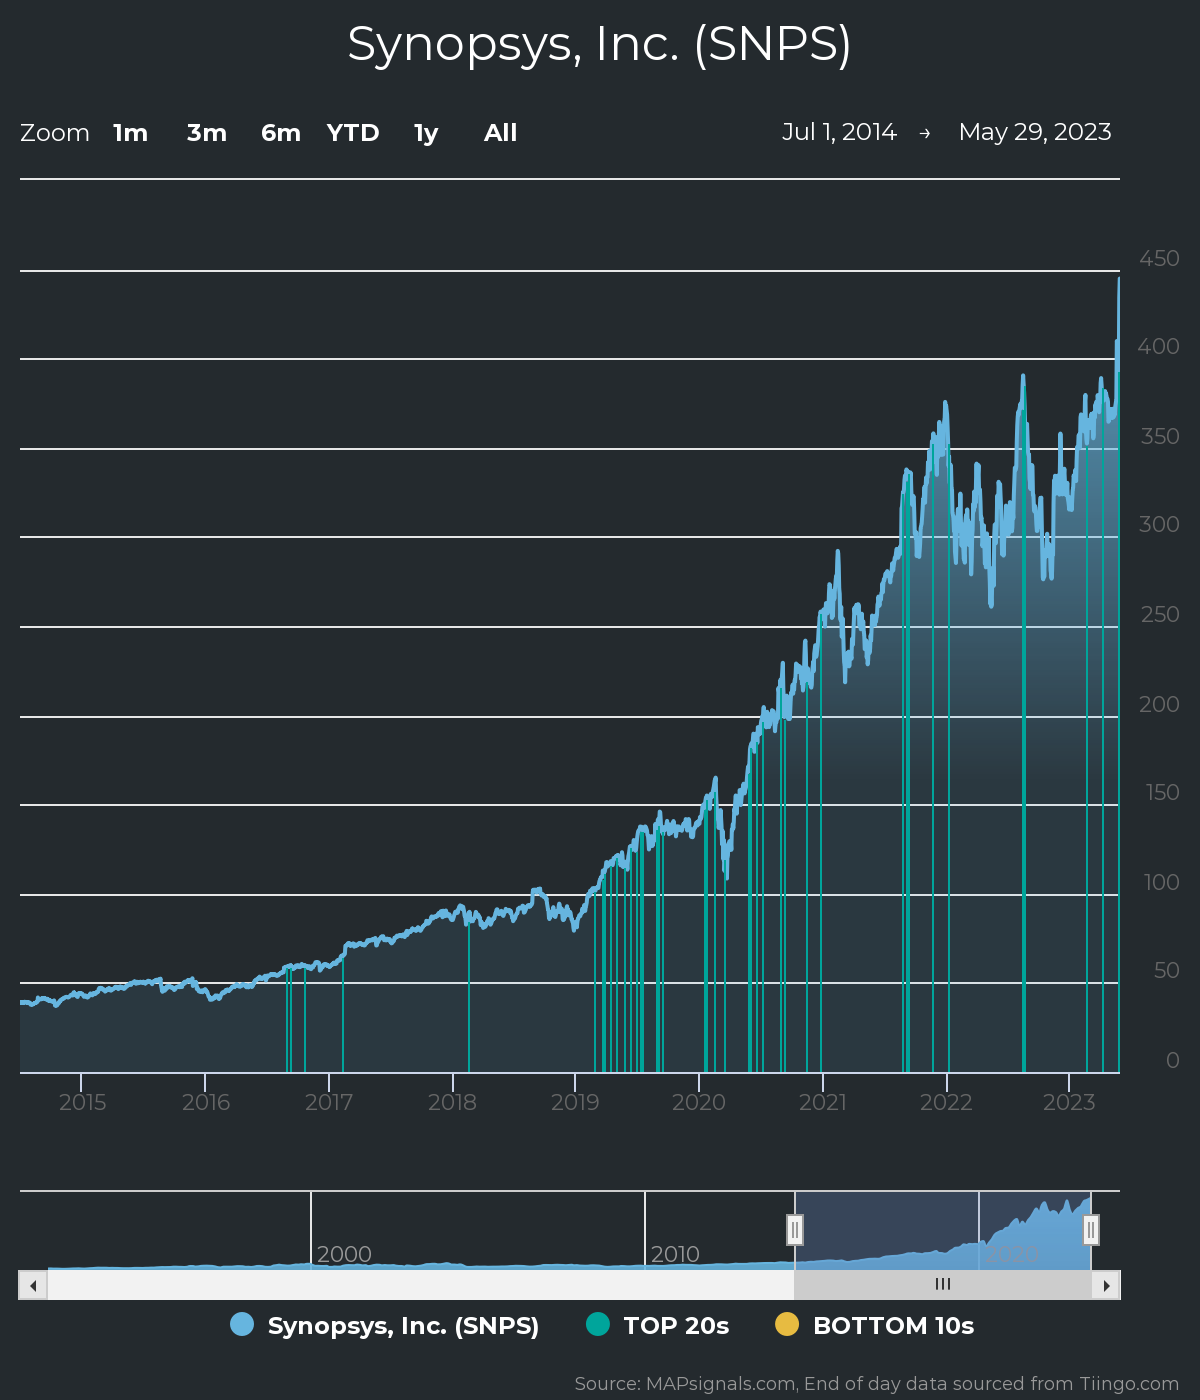Click the 300 y-axis value
The width and height of the screenshot is (1200, 1400).
[x=1159, y=524]
